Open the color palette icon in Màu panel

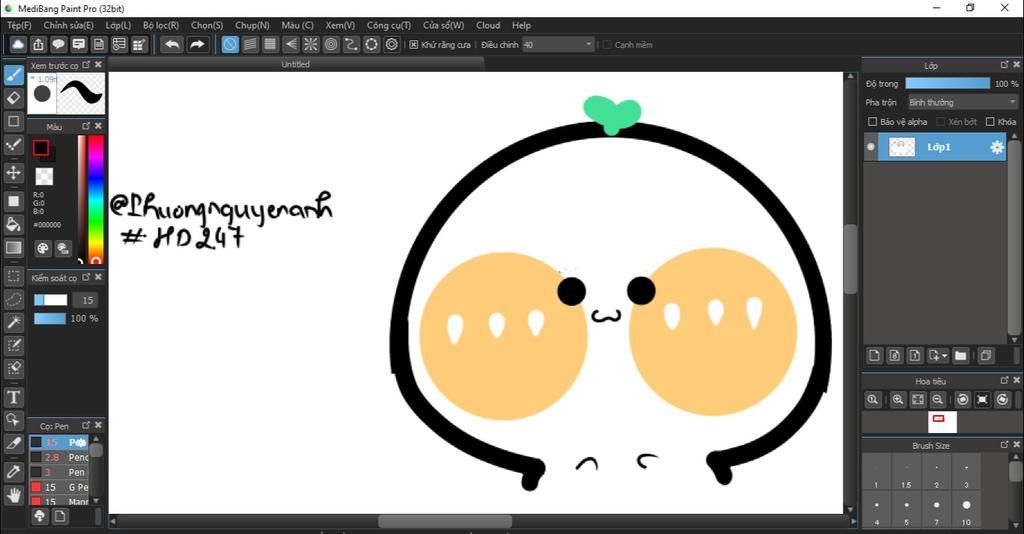click(x=42, y=248)
